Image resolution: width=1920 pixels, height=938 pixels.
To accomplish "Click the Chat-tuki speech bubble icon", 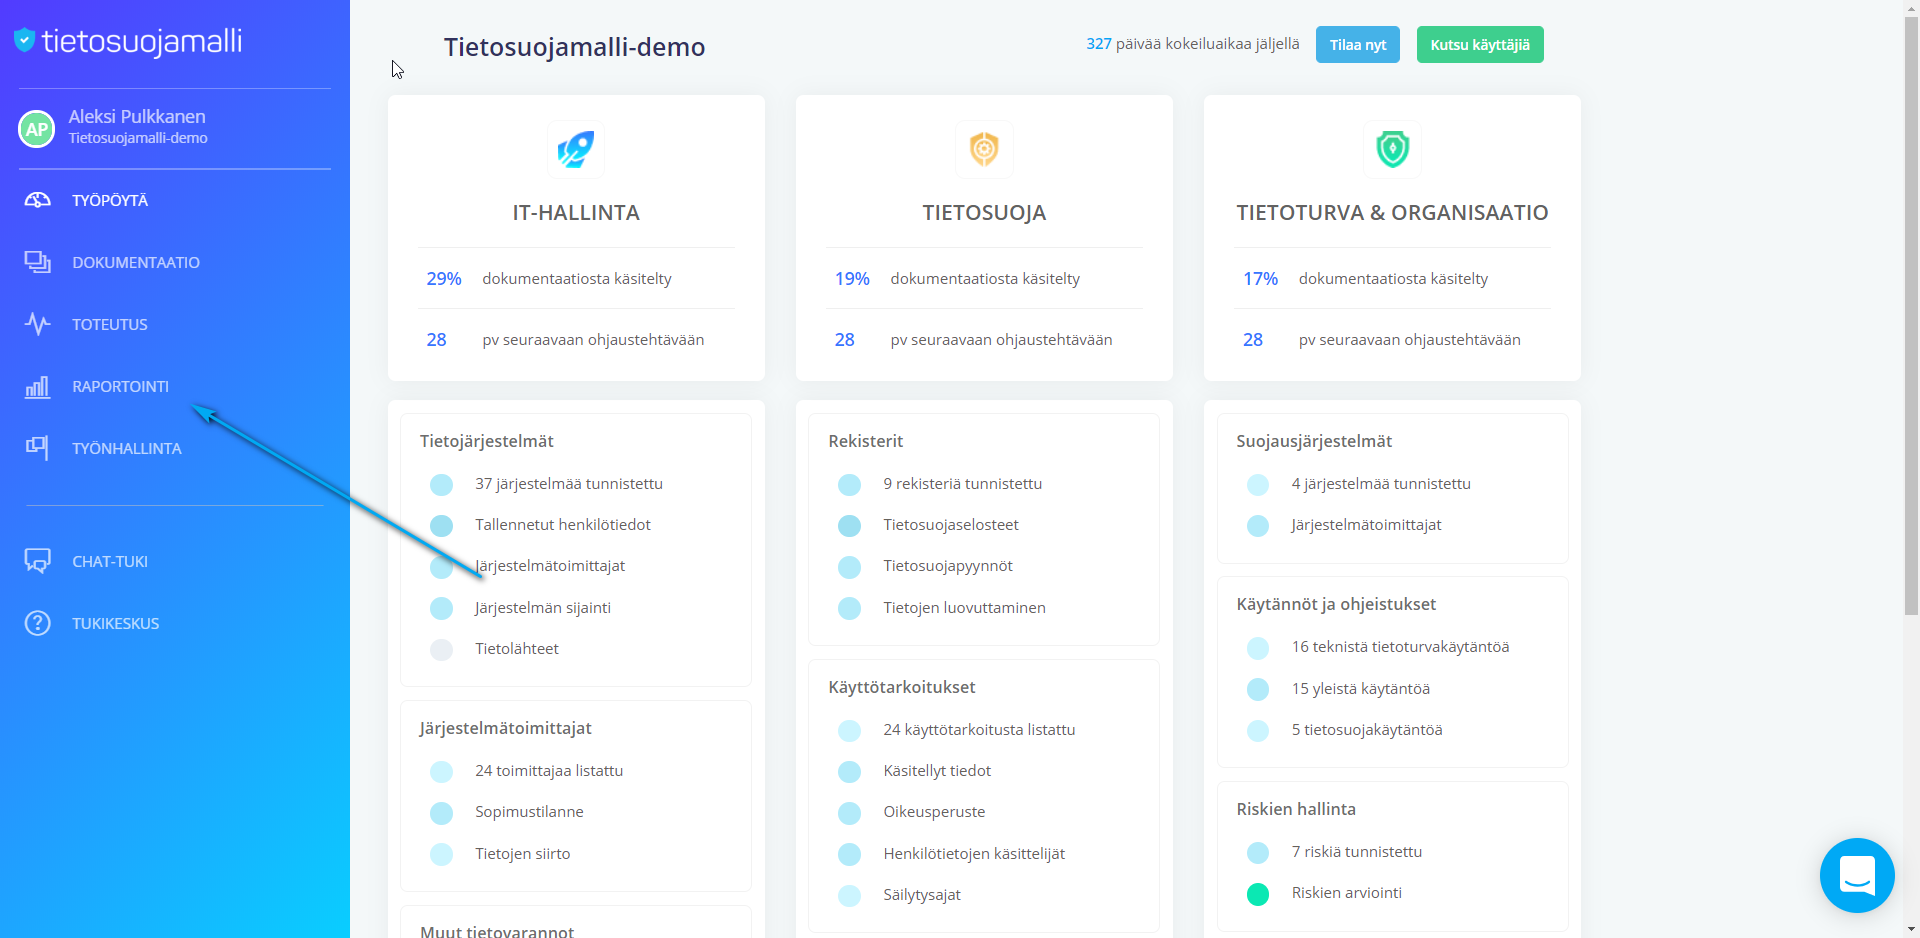I will click(38, 561).
